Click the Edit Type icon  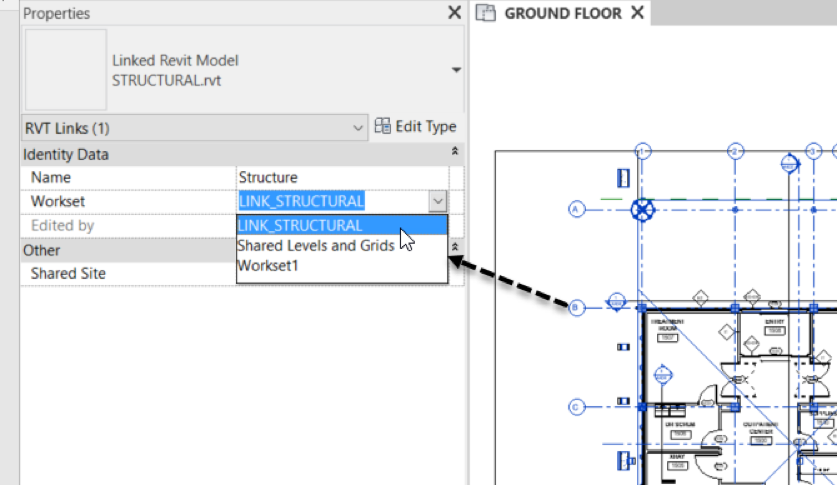click(383, 127)
